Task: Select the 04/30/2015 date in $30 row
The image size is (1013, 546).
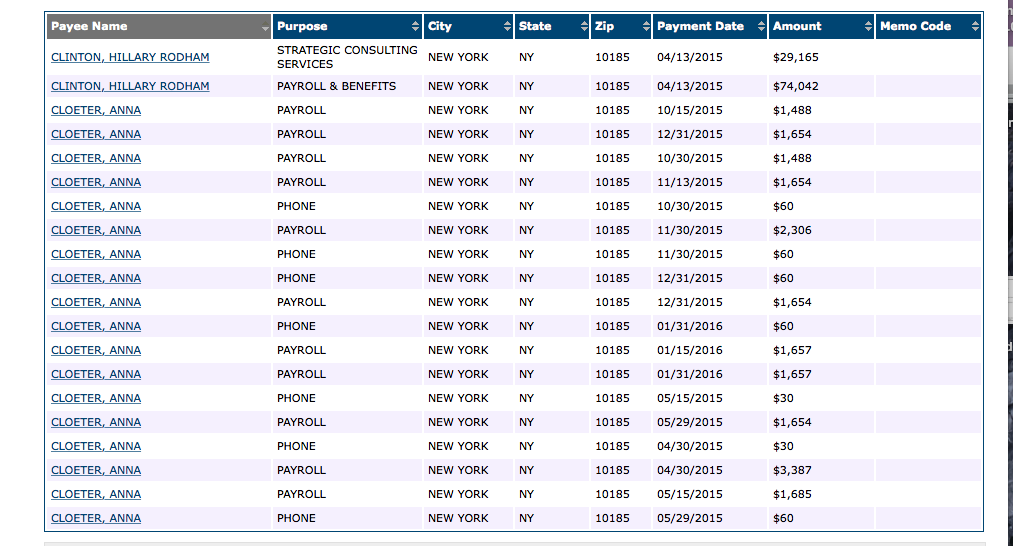Action: click(x=689, y=446)
